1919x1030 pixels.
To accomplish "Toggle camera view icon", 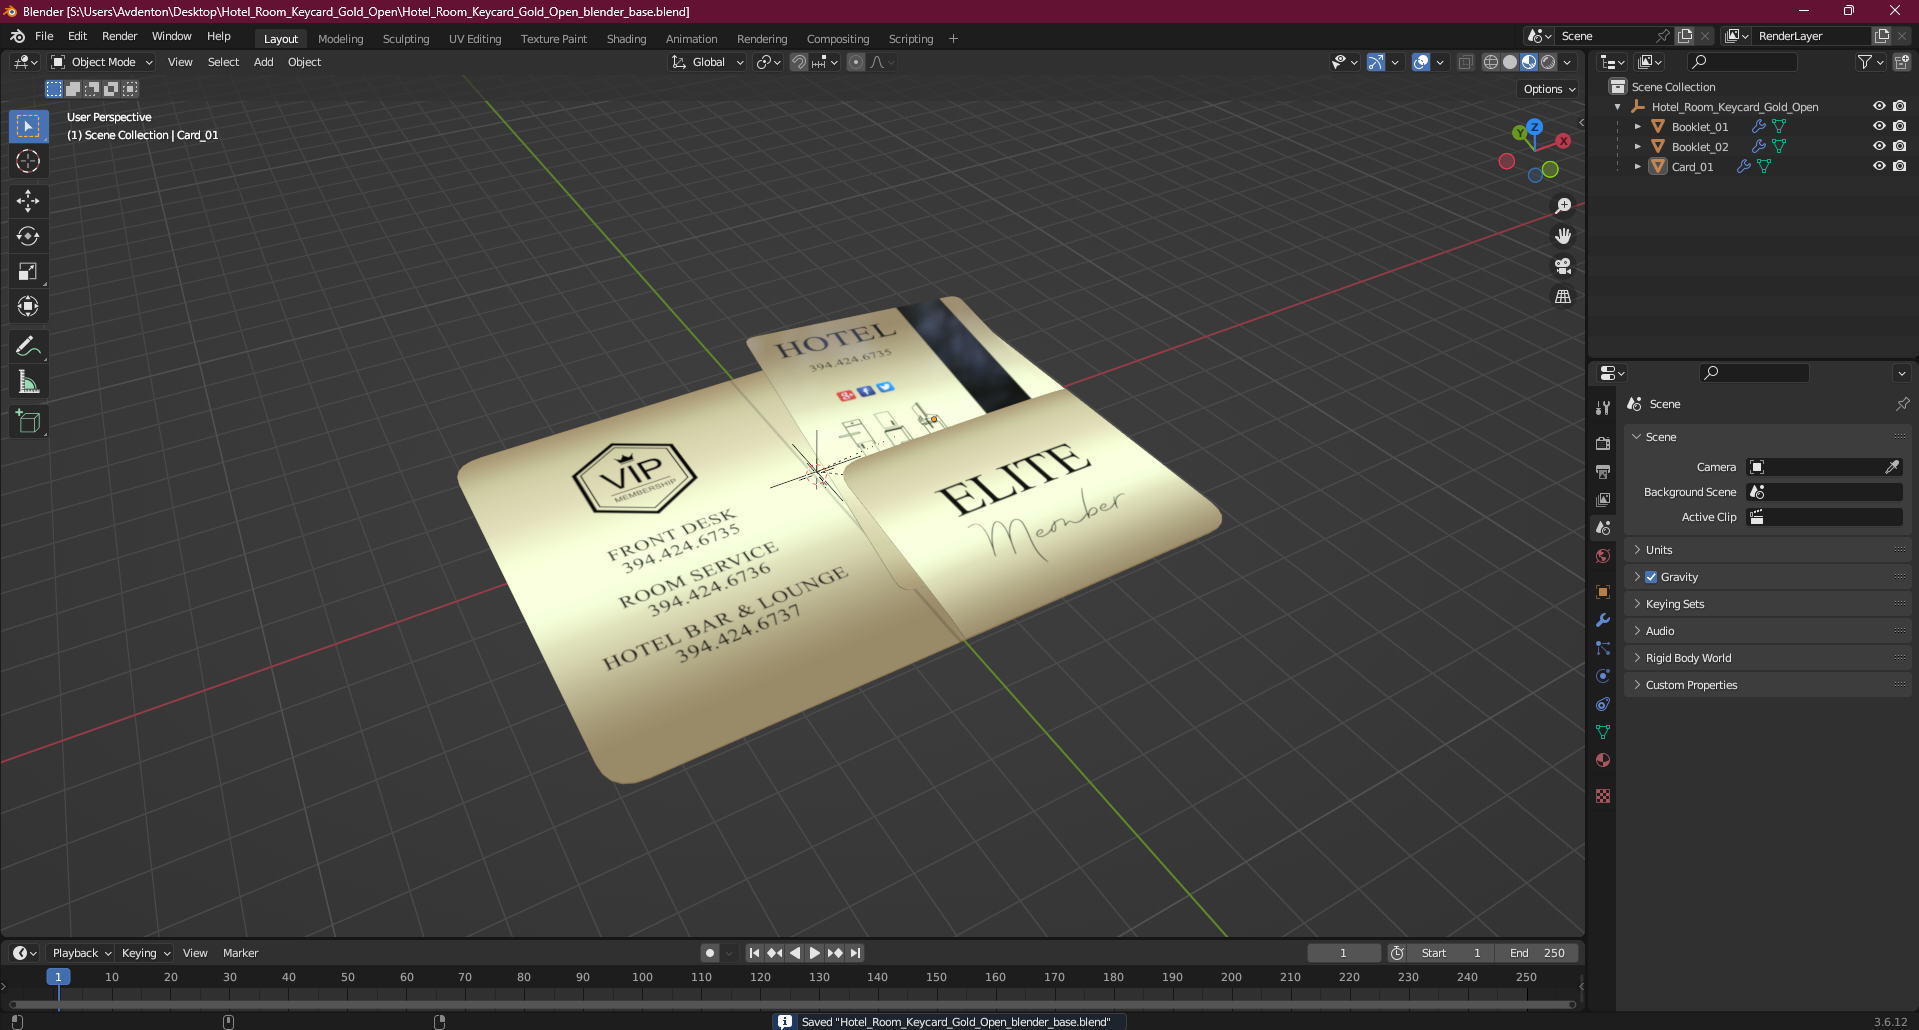I will click(x=1563, y=266).
